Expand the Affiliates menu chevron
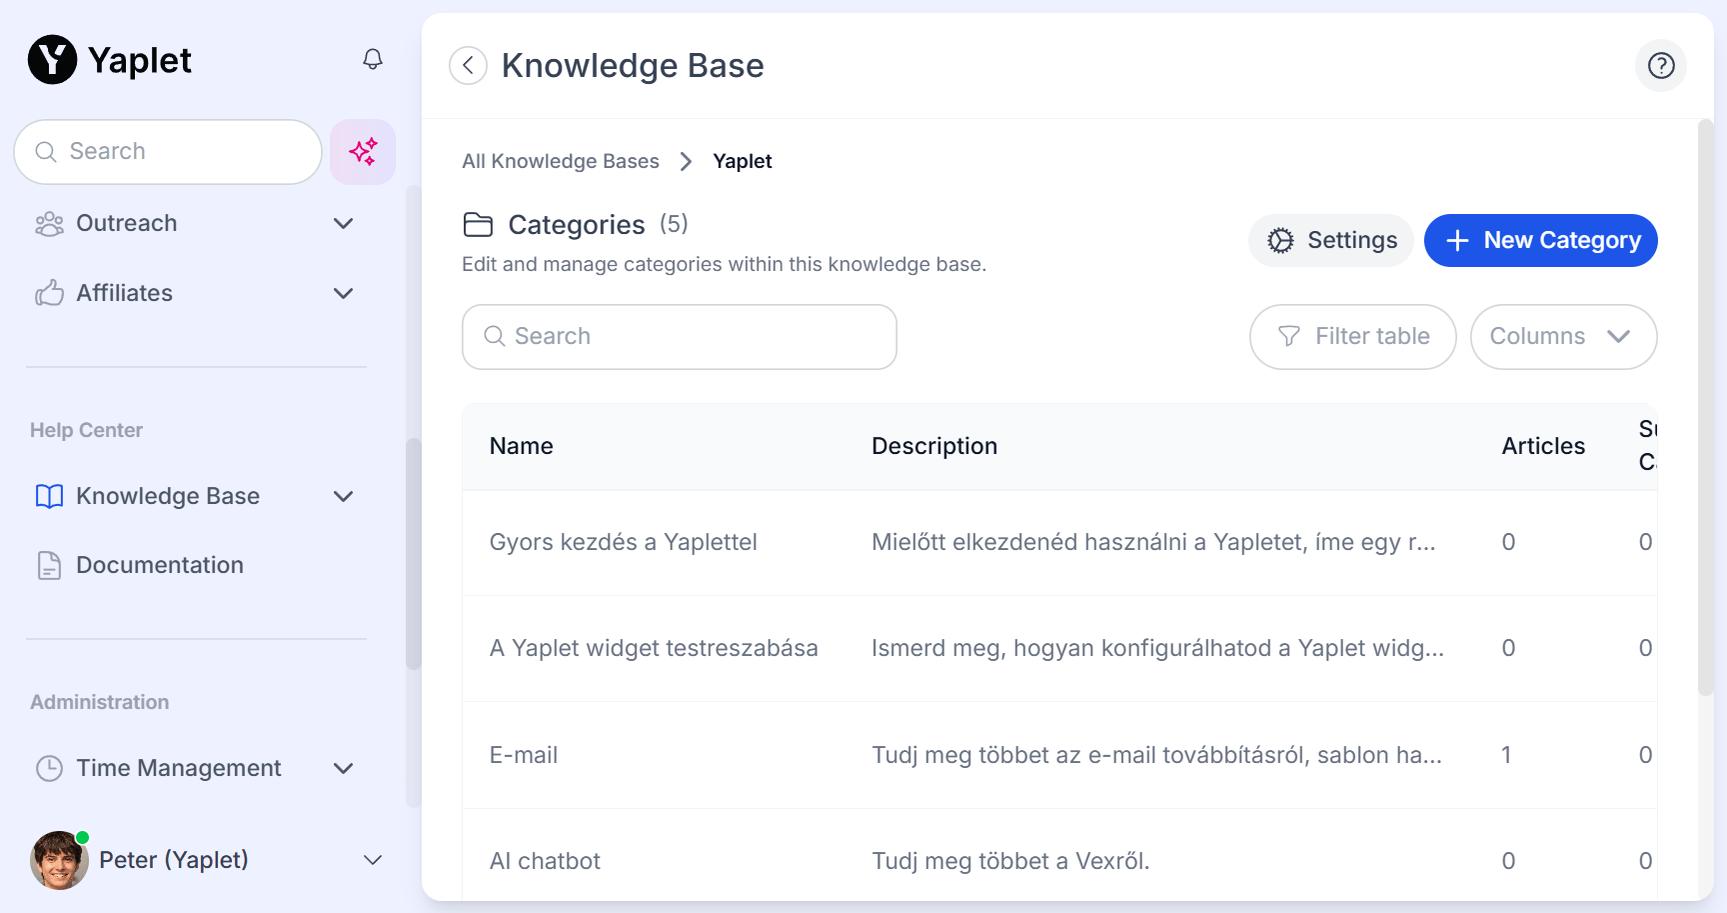 click(x=343, y=293)
